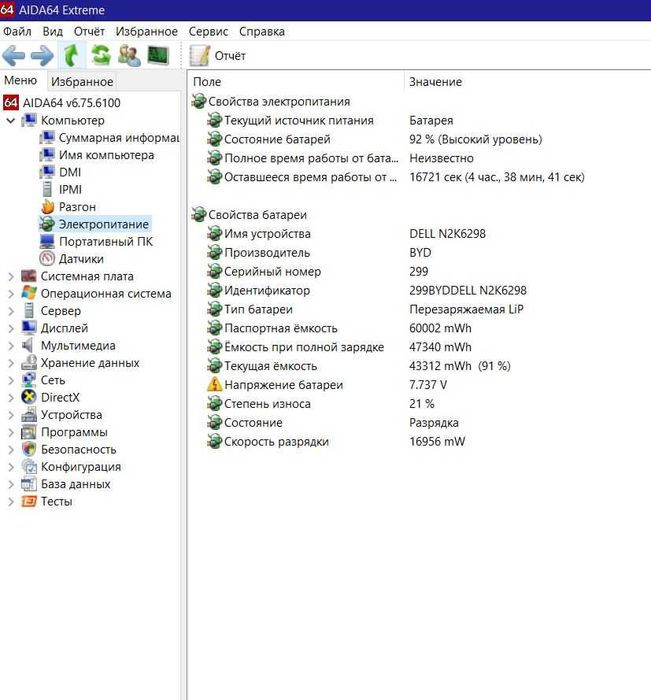Go forward with the blue right arrow
Screen dimensions: 651x700
point(43,56)
